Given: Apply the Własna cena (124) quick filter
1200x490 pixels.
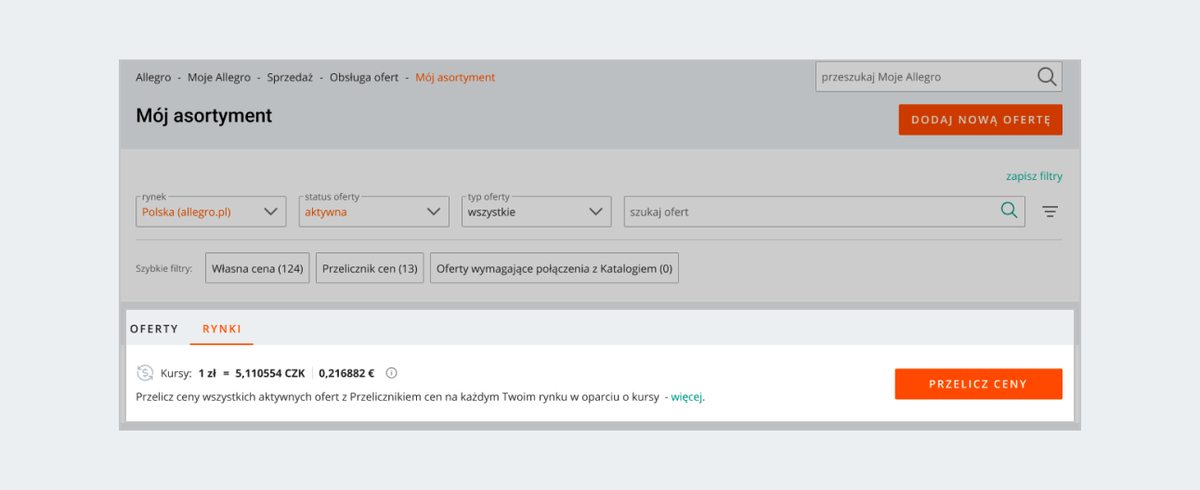Looking at the screenshot, I should 258,268.
